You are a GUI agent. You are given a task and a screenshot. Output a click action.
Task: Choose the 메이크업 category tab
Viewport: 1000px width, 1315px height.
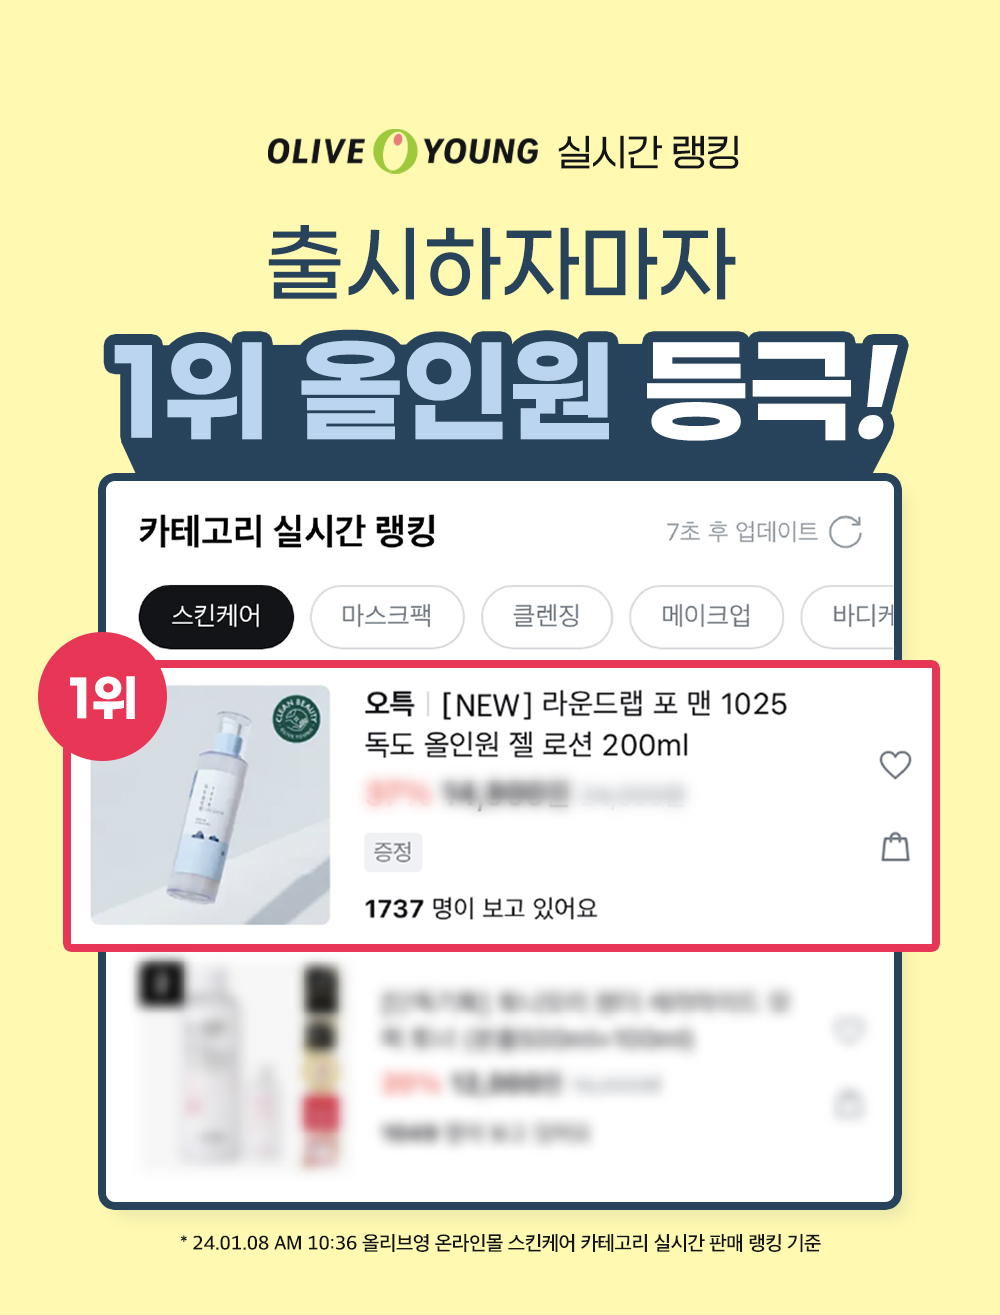(706, 616)
